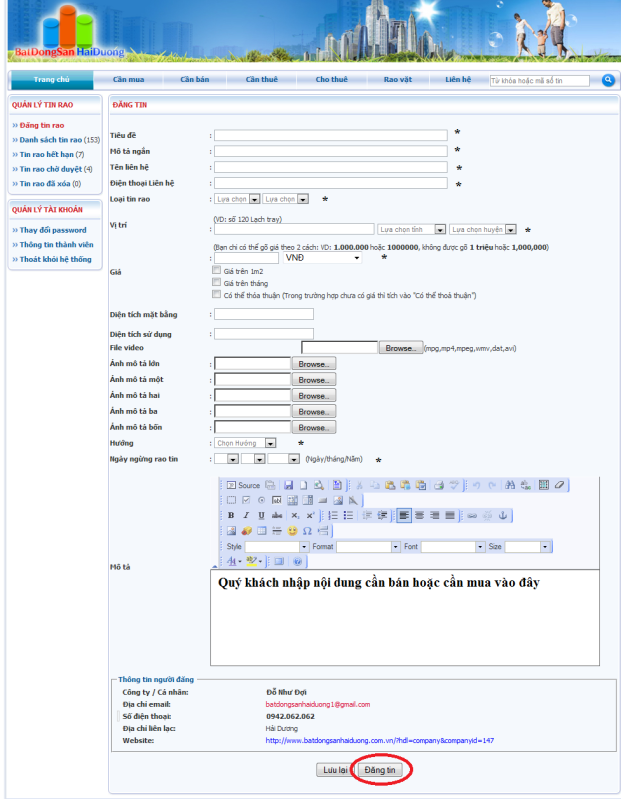Open the Find binoculars icon
The image size is (621, 799).
[x=510, y=485]
